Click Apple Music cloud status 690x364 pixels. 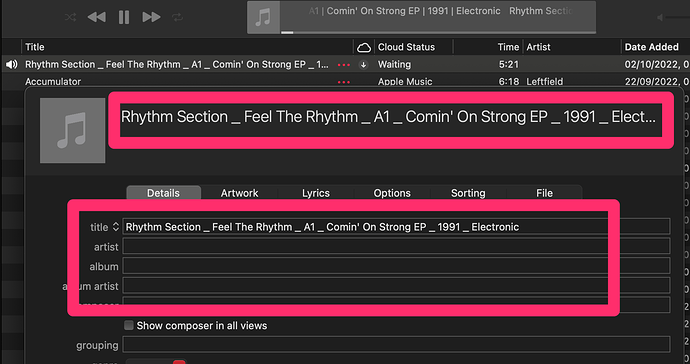(405, 82)
